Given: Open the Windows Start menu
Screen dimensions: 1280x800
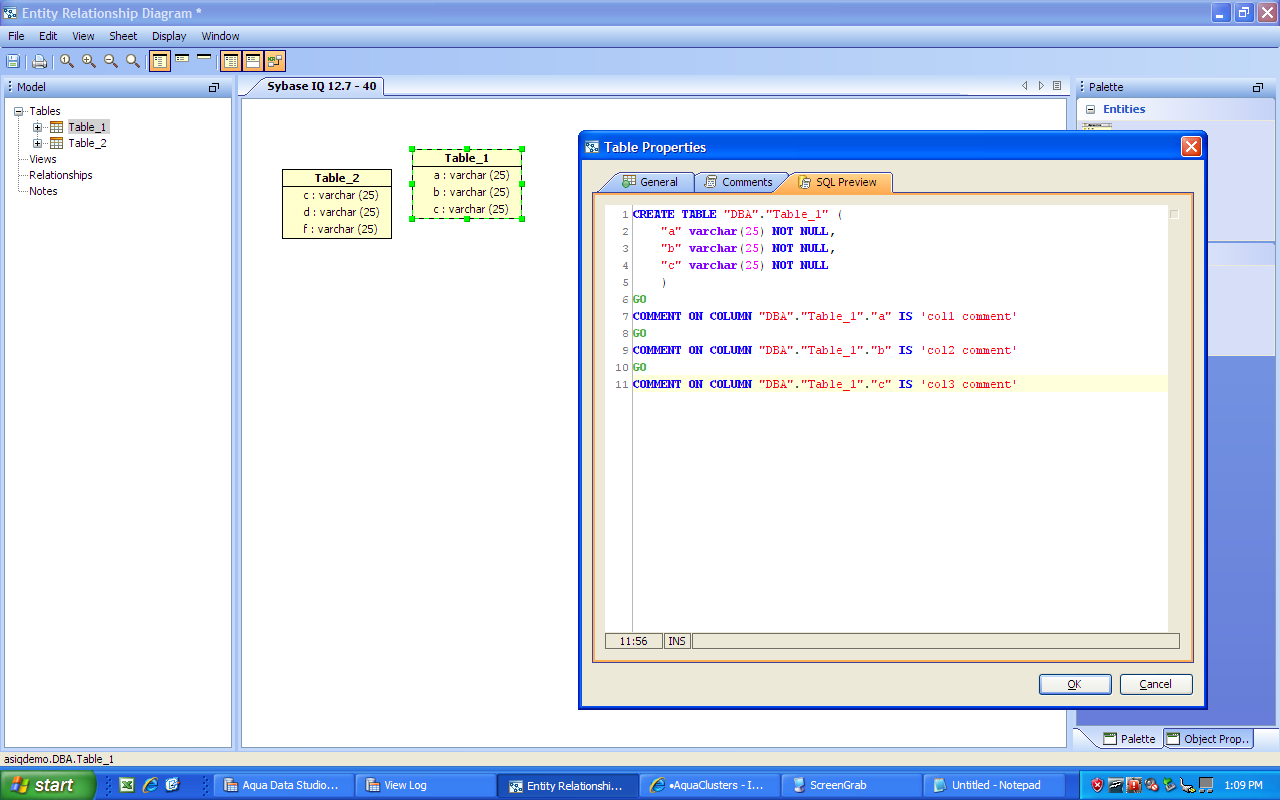Looking at the screenshot, I should [47, 785].
